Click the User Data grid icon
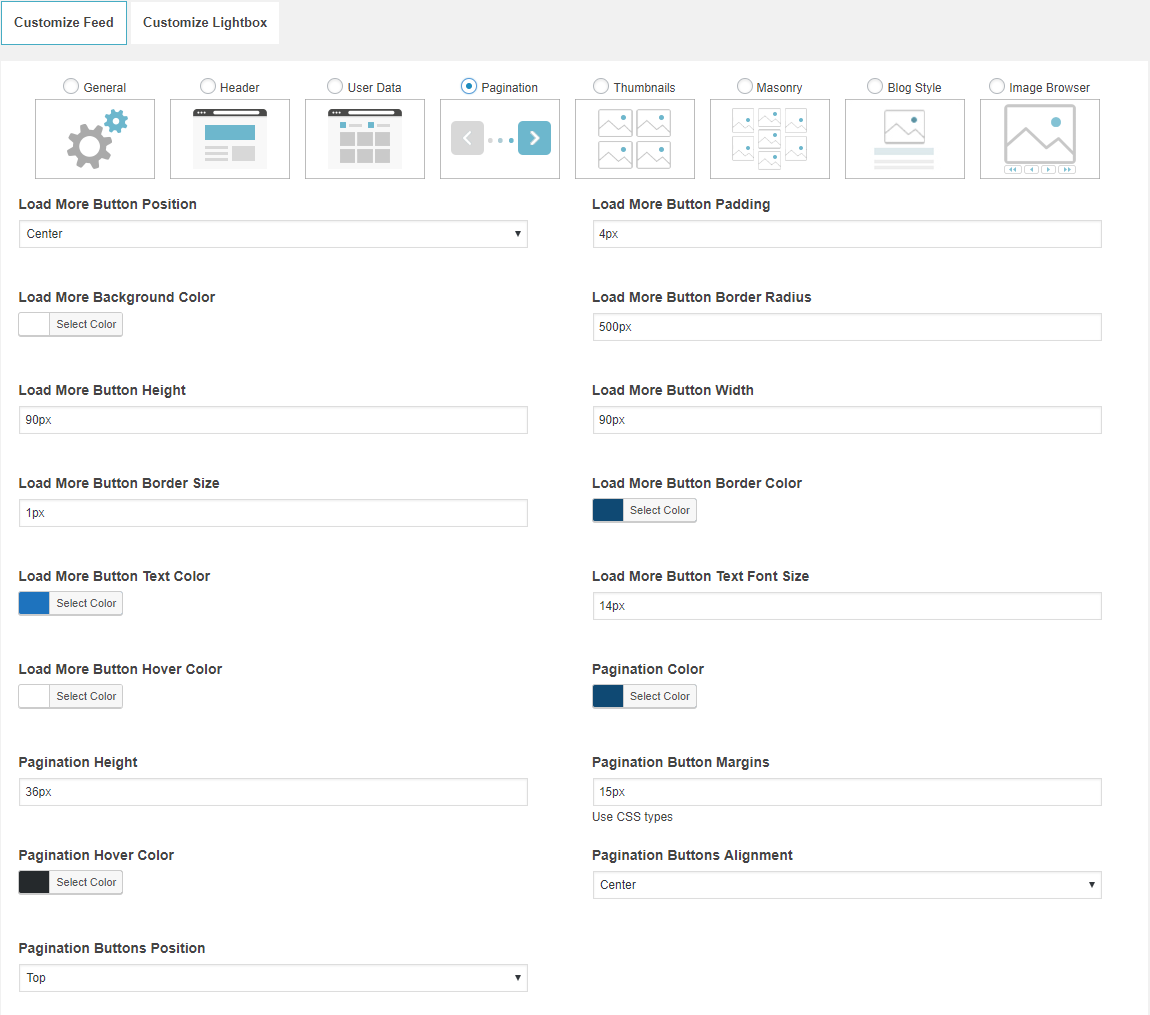 [x=365, y=139]
